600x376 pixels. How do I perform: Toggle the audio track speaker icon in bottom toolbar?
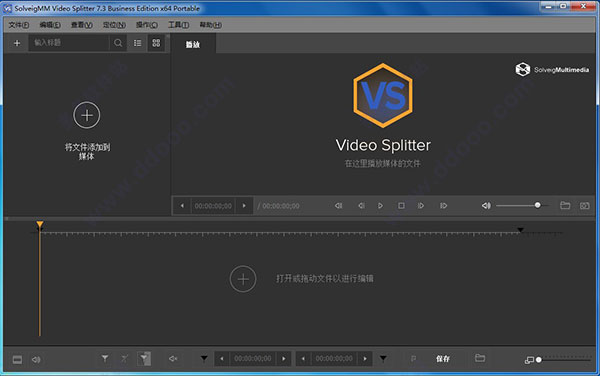click(x=36, y=360)
